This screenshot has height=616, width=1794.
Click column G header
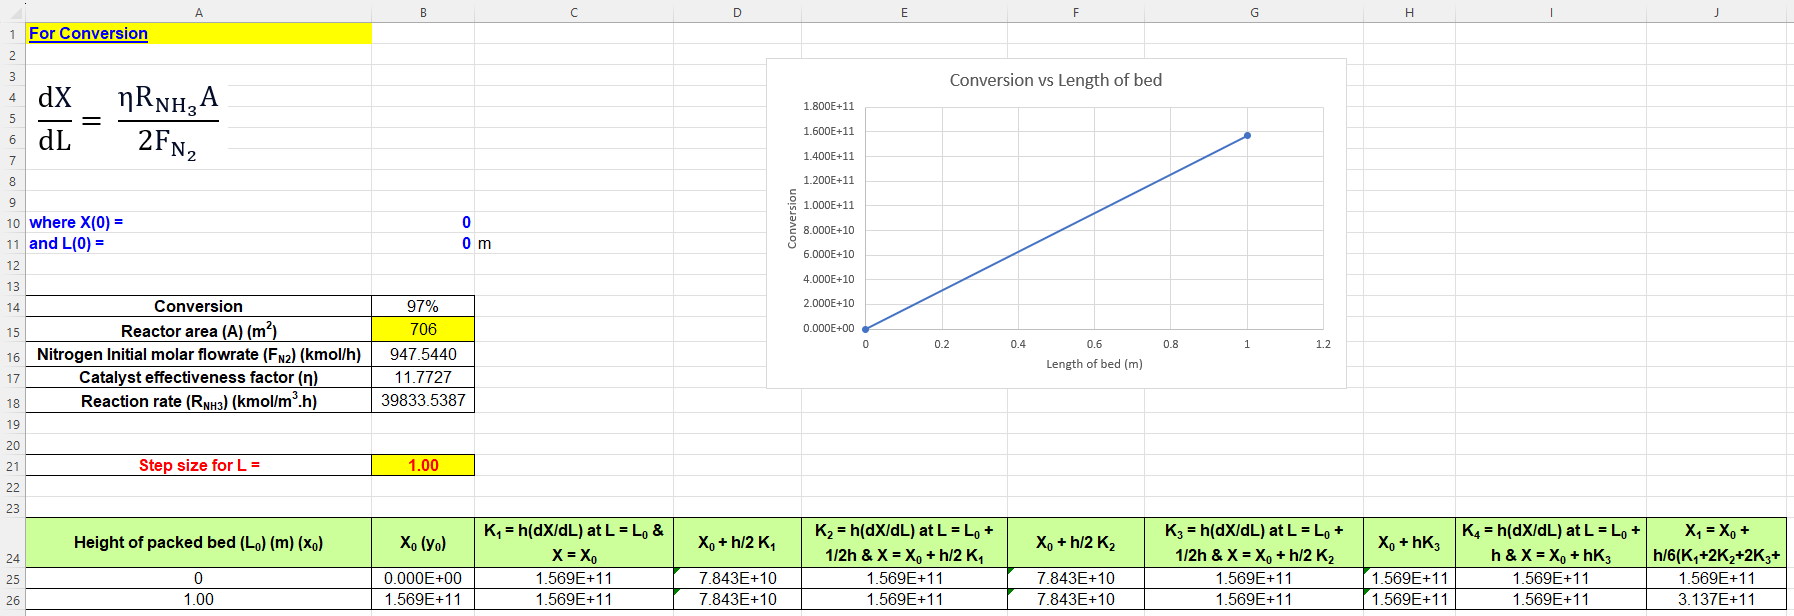[x=1254, y=12]
